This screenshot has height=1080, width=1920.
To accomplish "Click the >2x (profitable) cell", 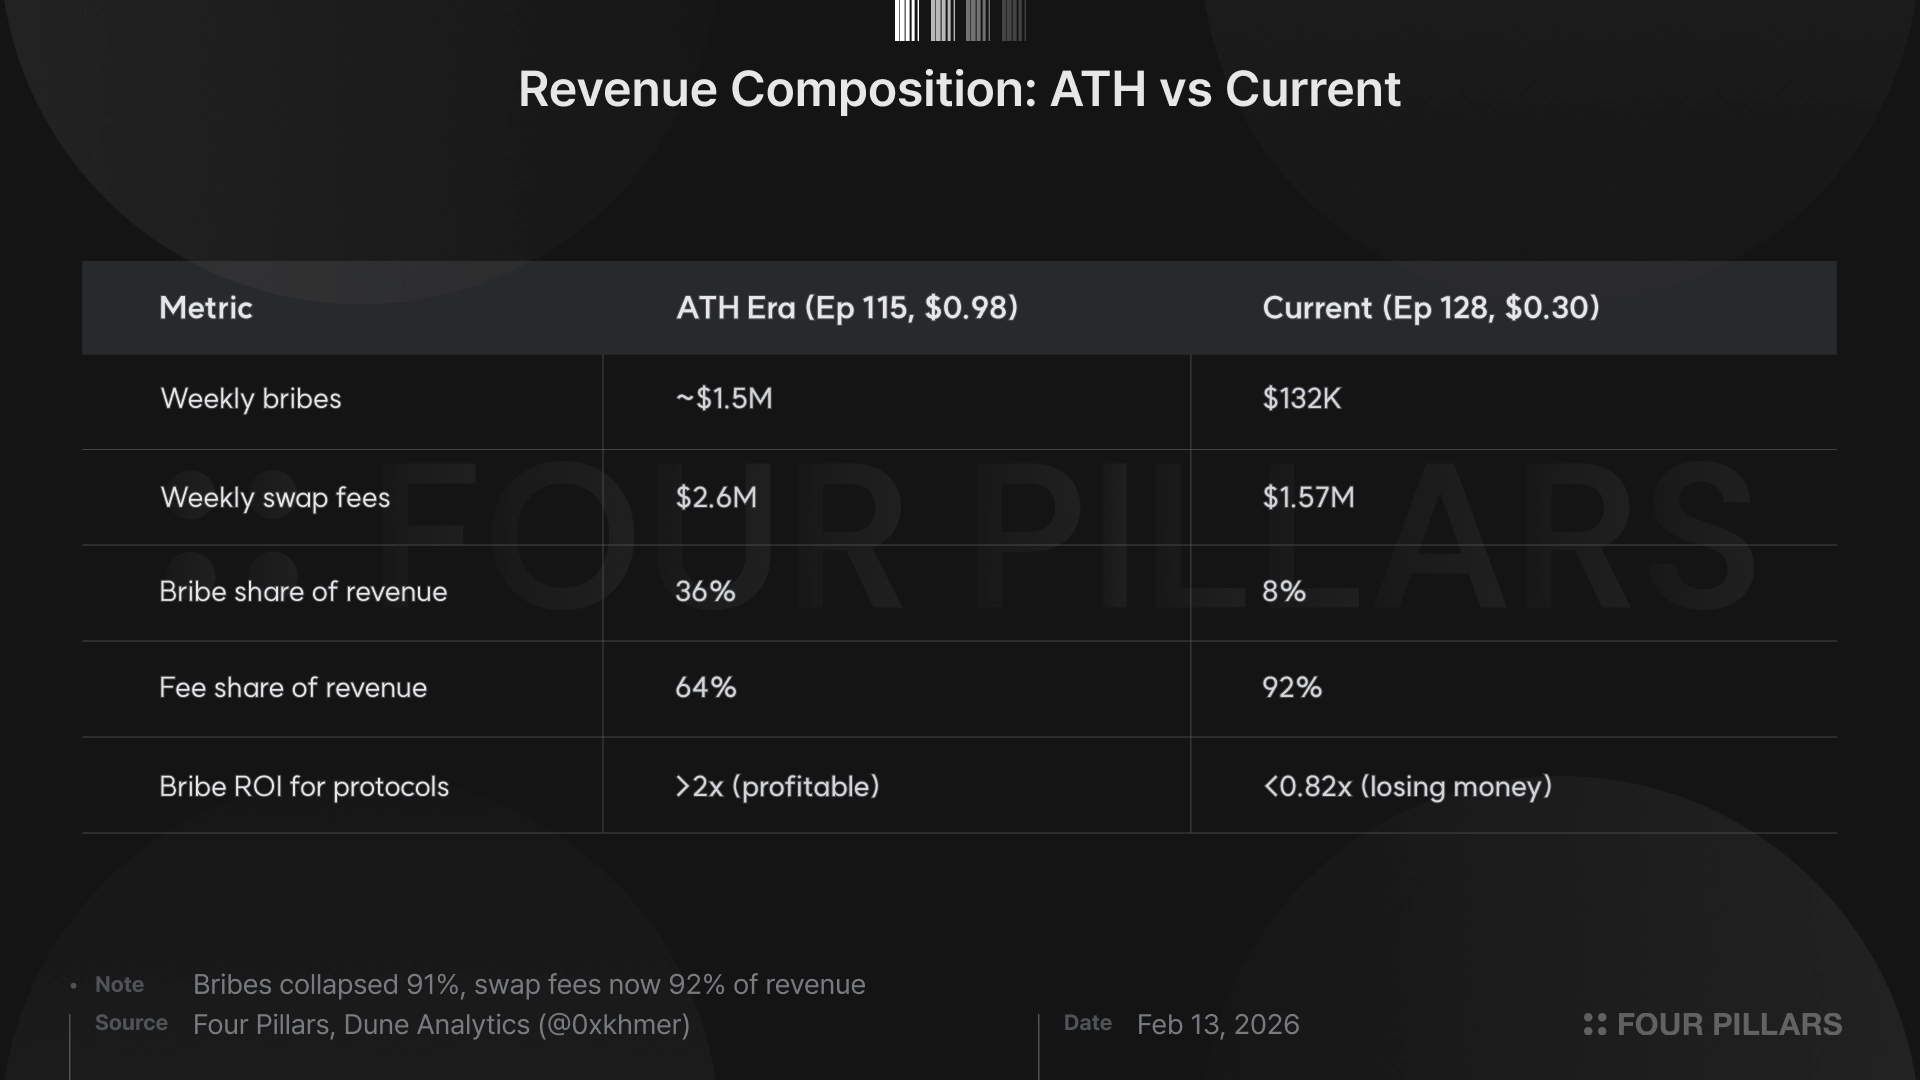I will pos(777,787).
